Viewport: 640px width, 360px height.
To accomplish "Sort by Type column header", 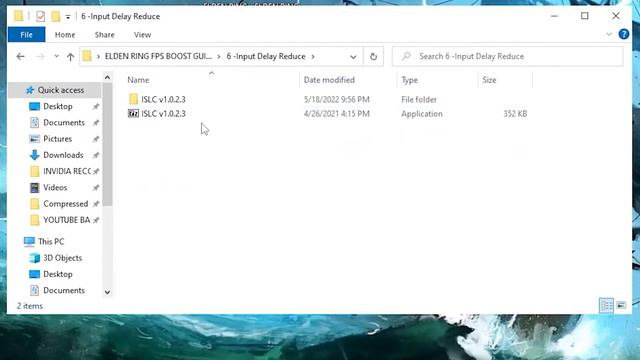I will tap(409, 80).
